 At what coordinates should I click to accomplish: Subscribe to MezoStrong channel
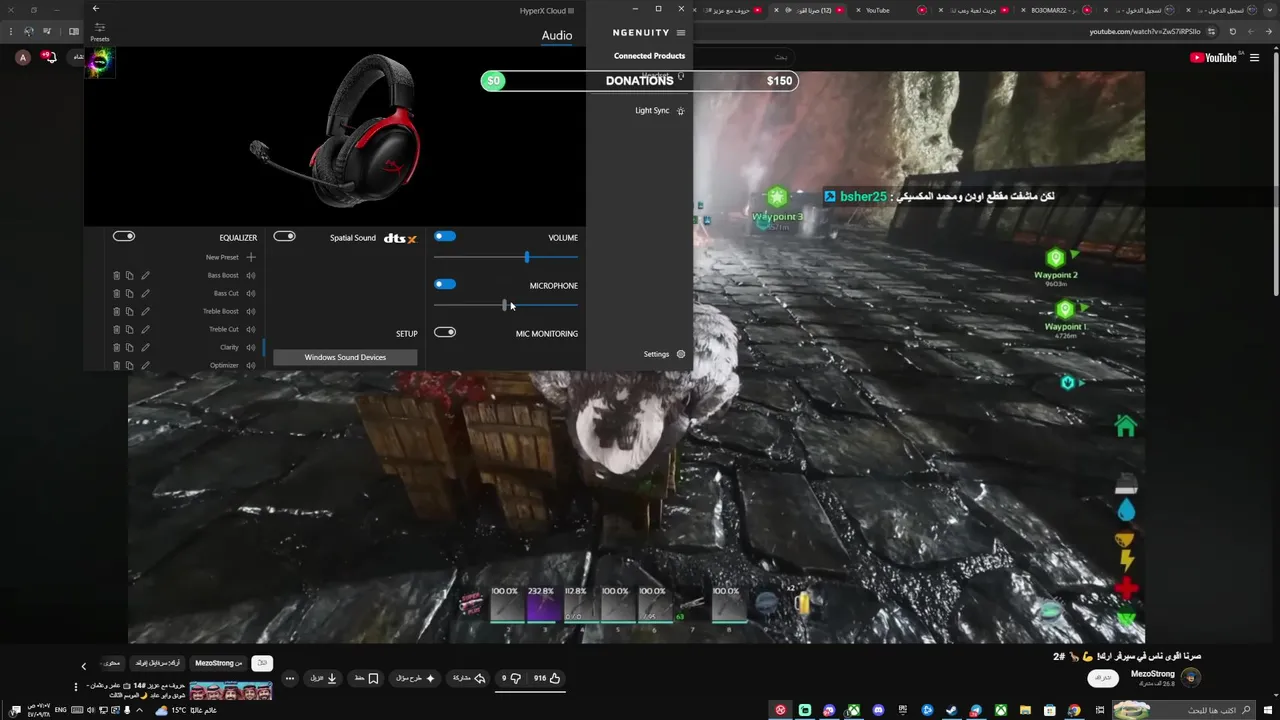(x=1102, y=678)
